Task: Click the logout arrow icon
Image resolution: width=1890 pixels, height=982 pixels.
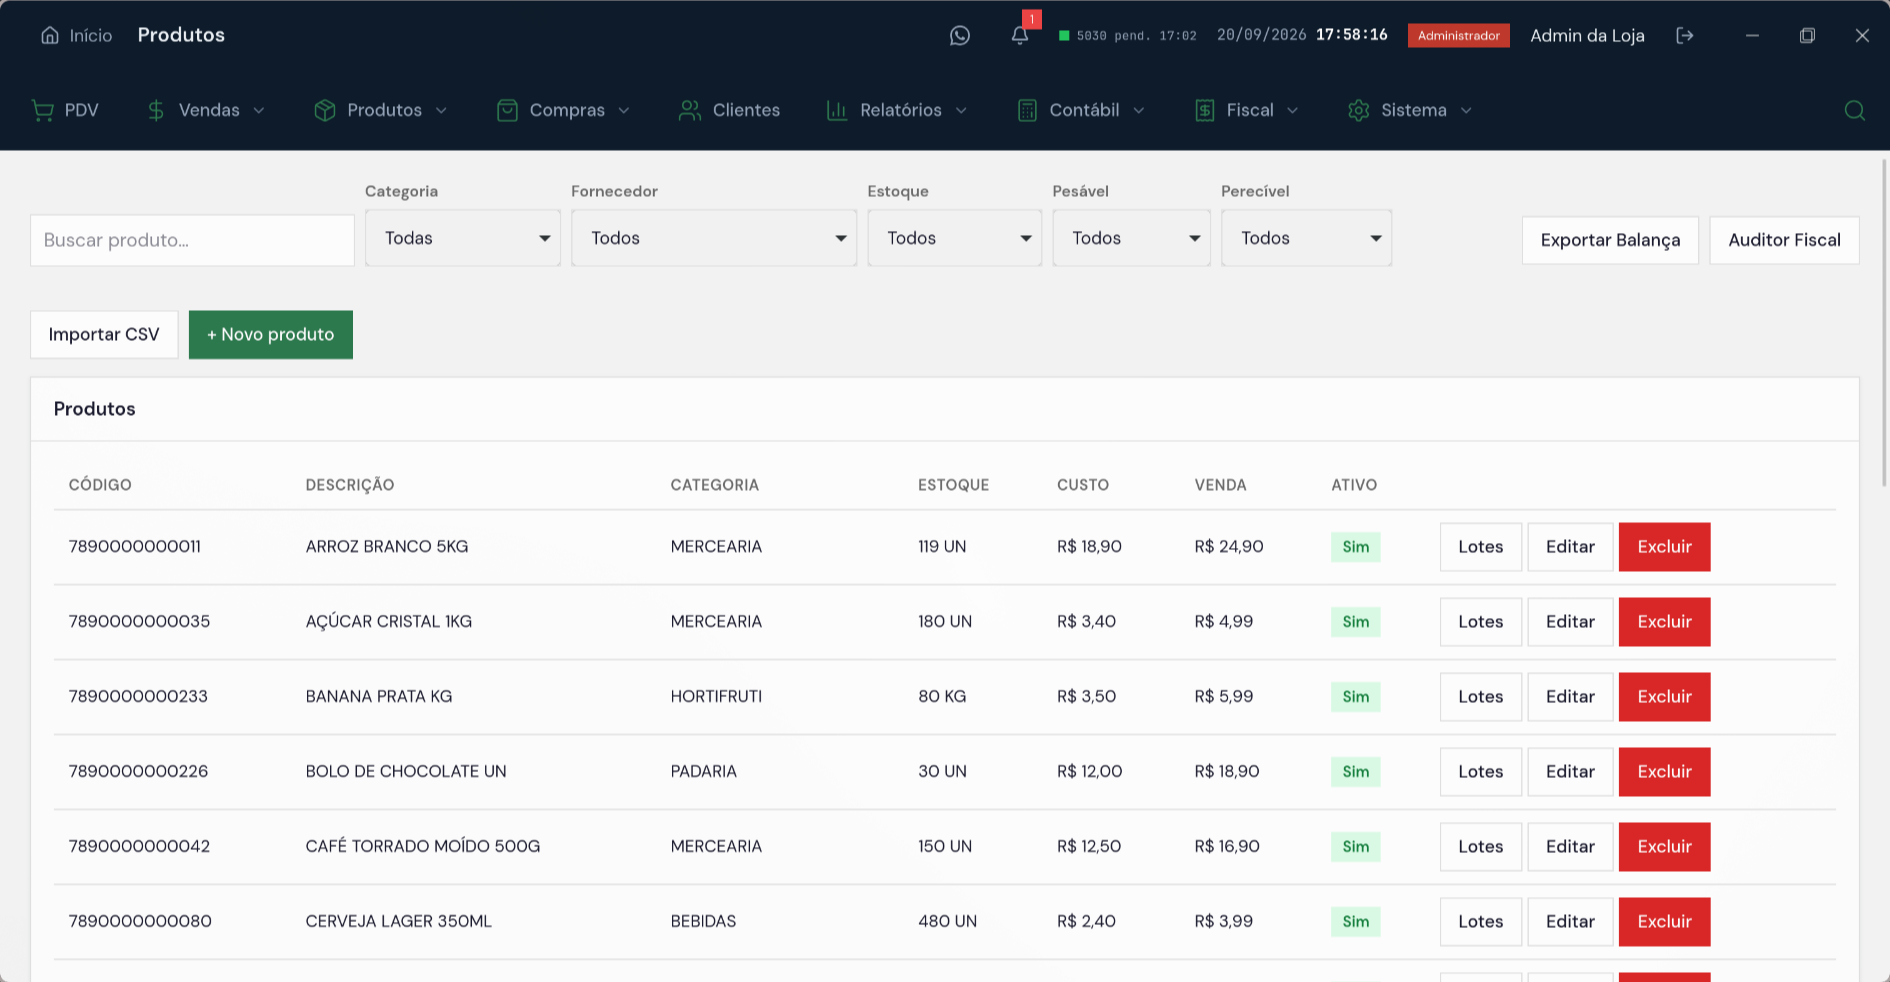Action: click(1685, 36)
